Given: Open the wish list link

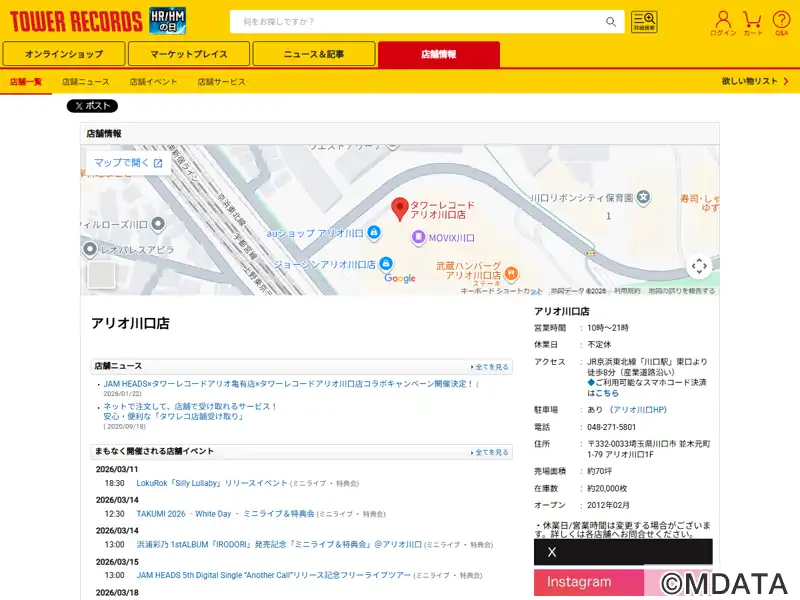Looking at the screenshot, I should tap(755, 81).
